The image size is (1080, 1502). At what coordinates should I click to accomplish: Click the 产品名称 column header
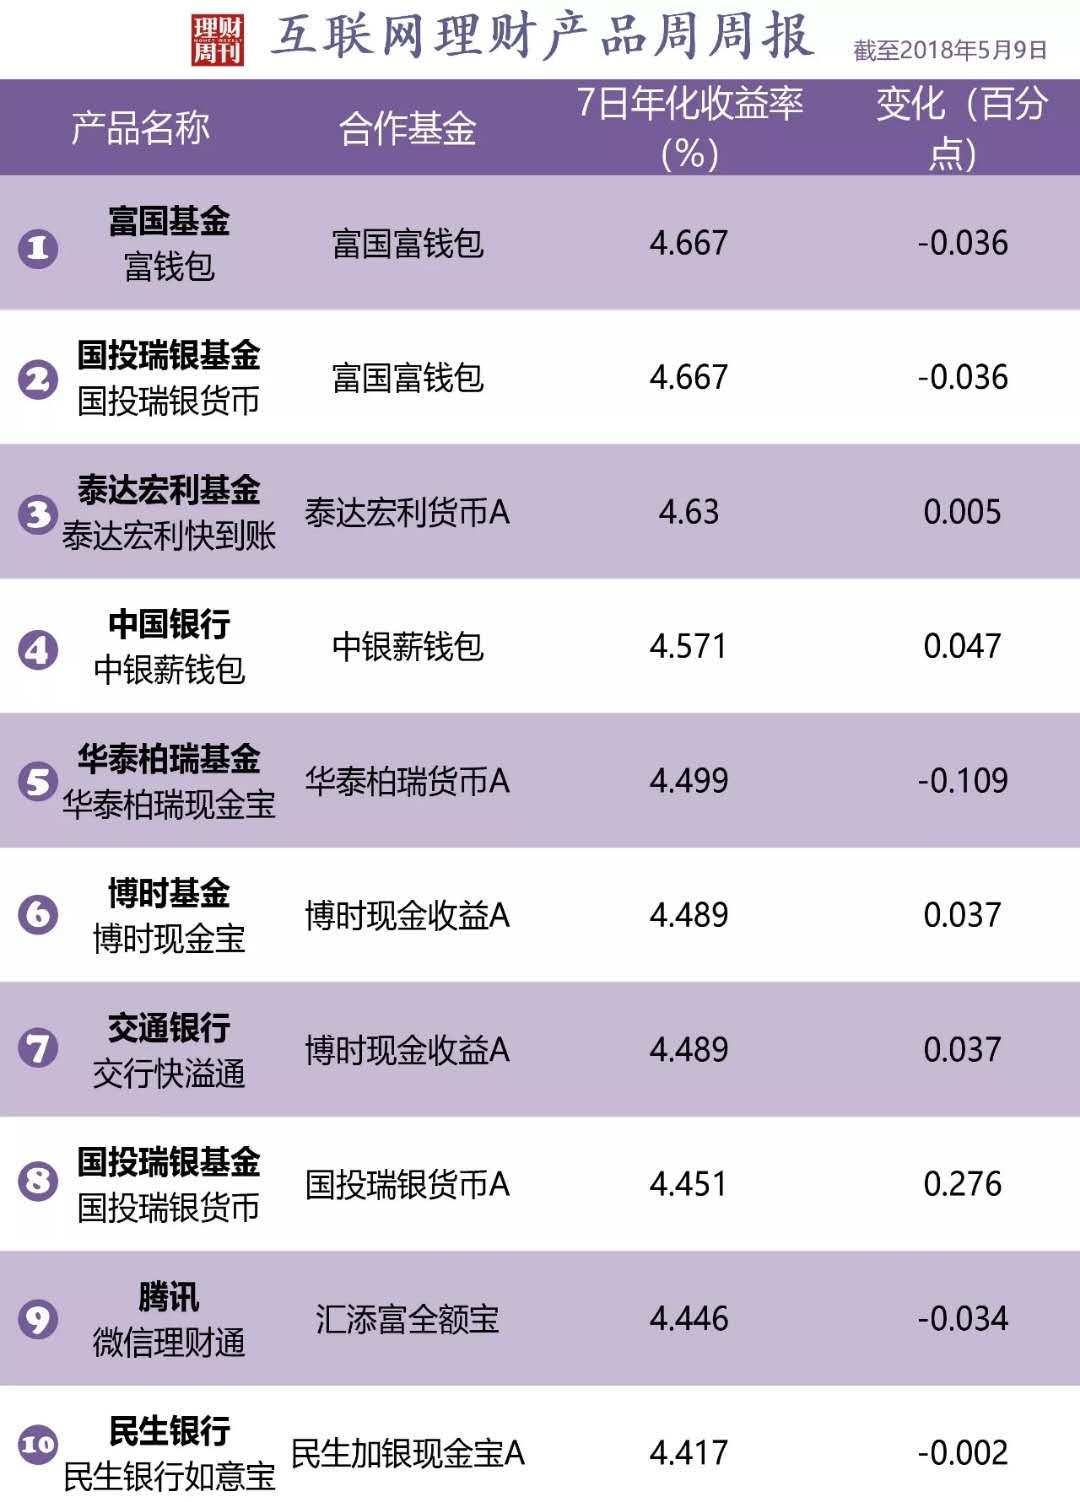(x=140, y=128)
